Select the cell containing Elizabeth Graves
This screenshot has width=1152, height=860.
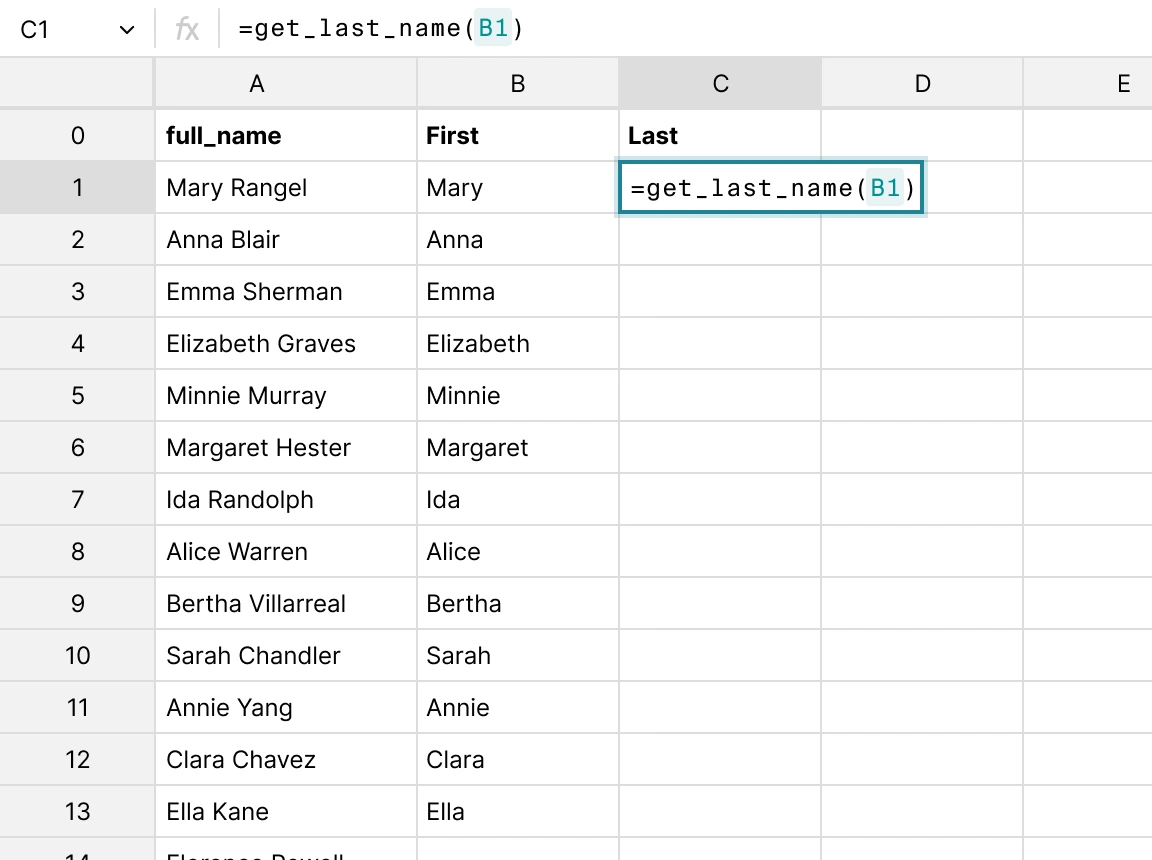coord(256,343)
